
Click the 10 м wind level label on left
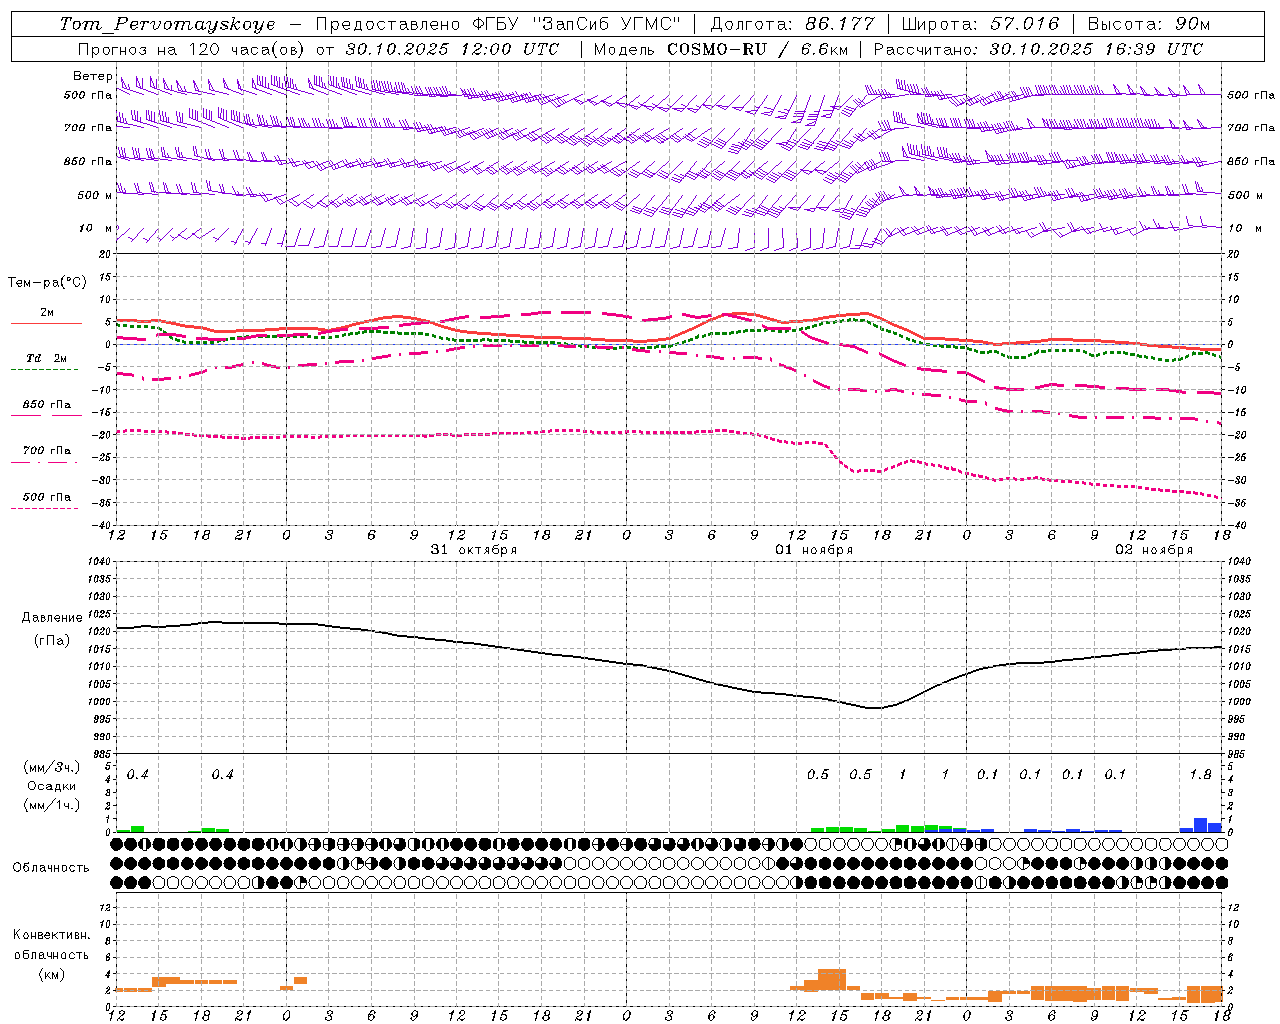point(95,229)
